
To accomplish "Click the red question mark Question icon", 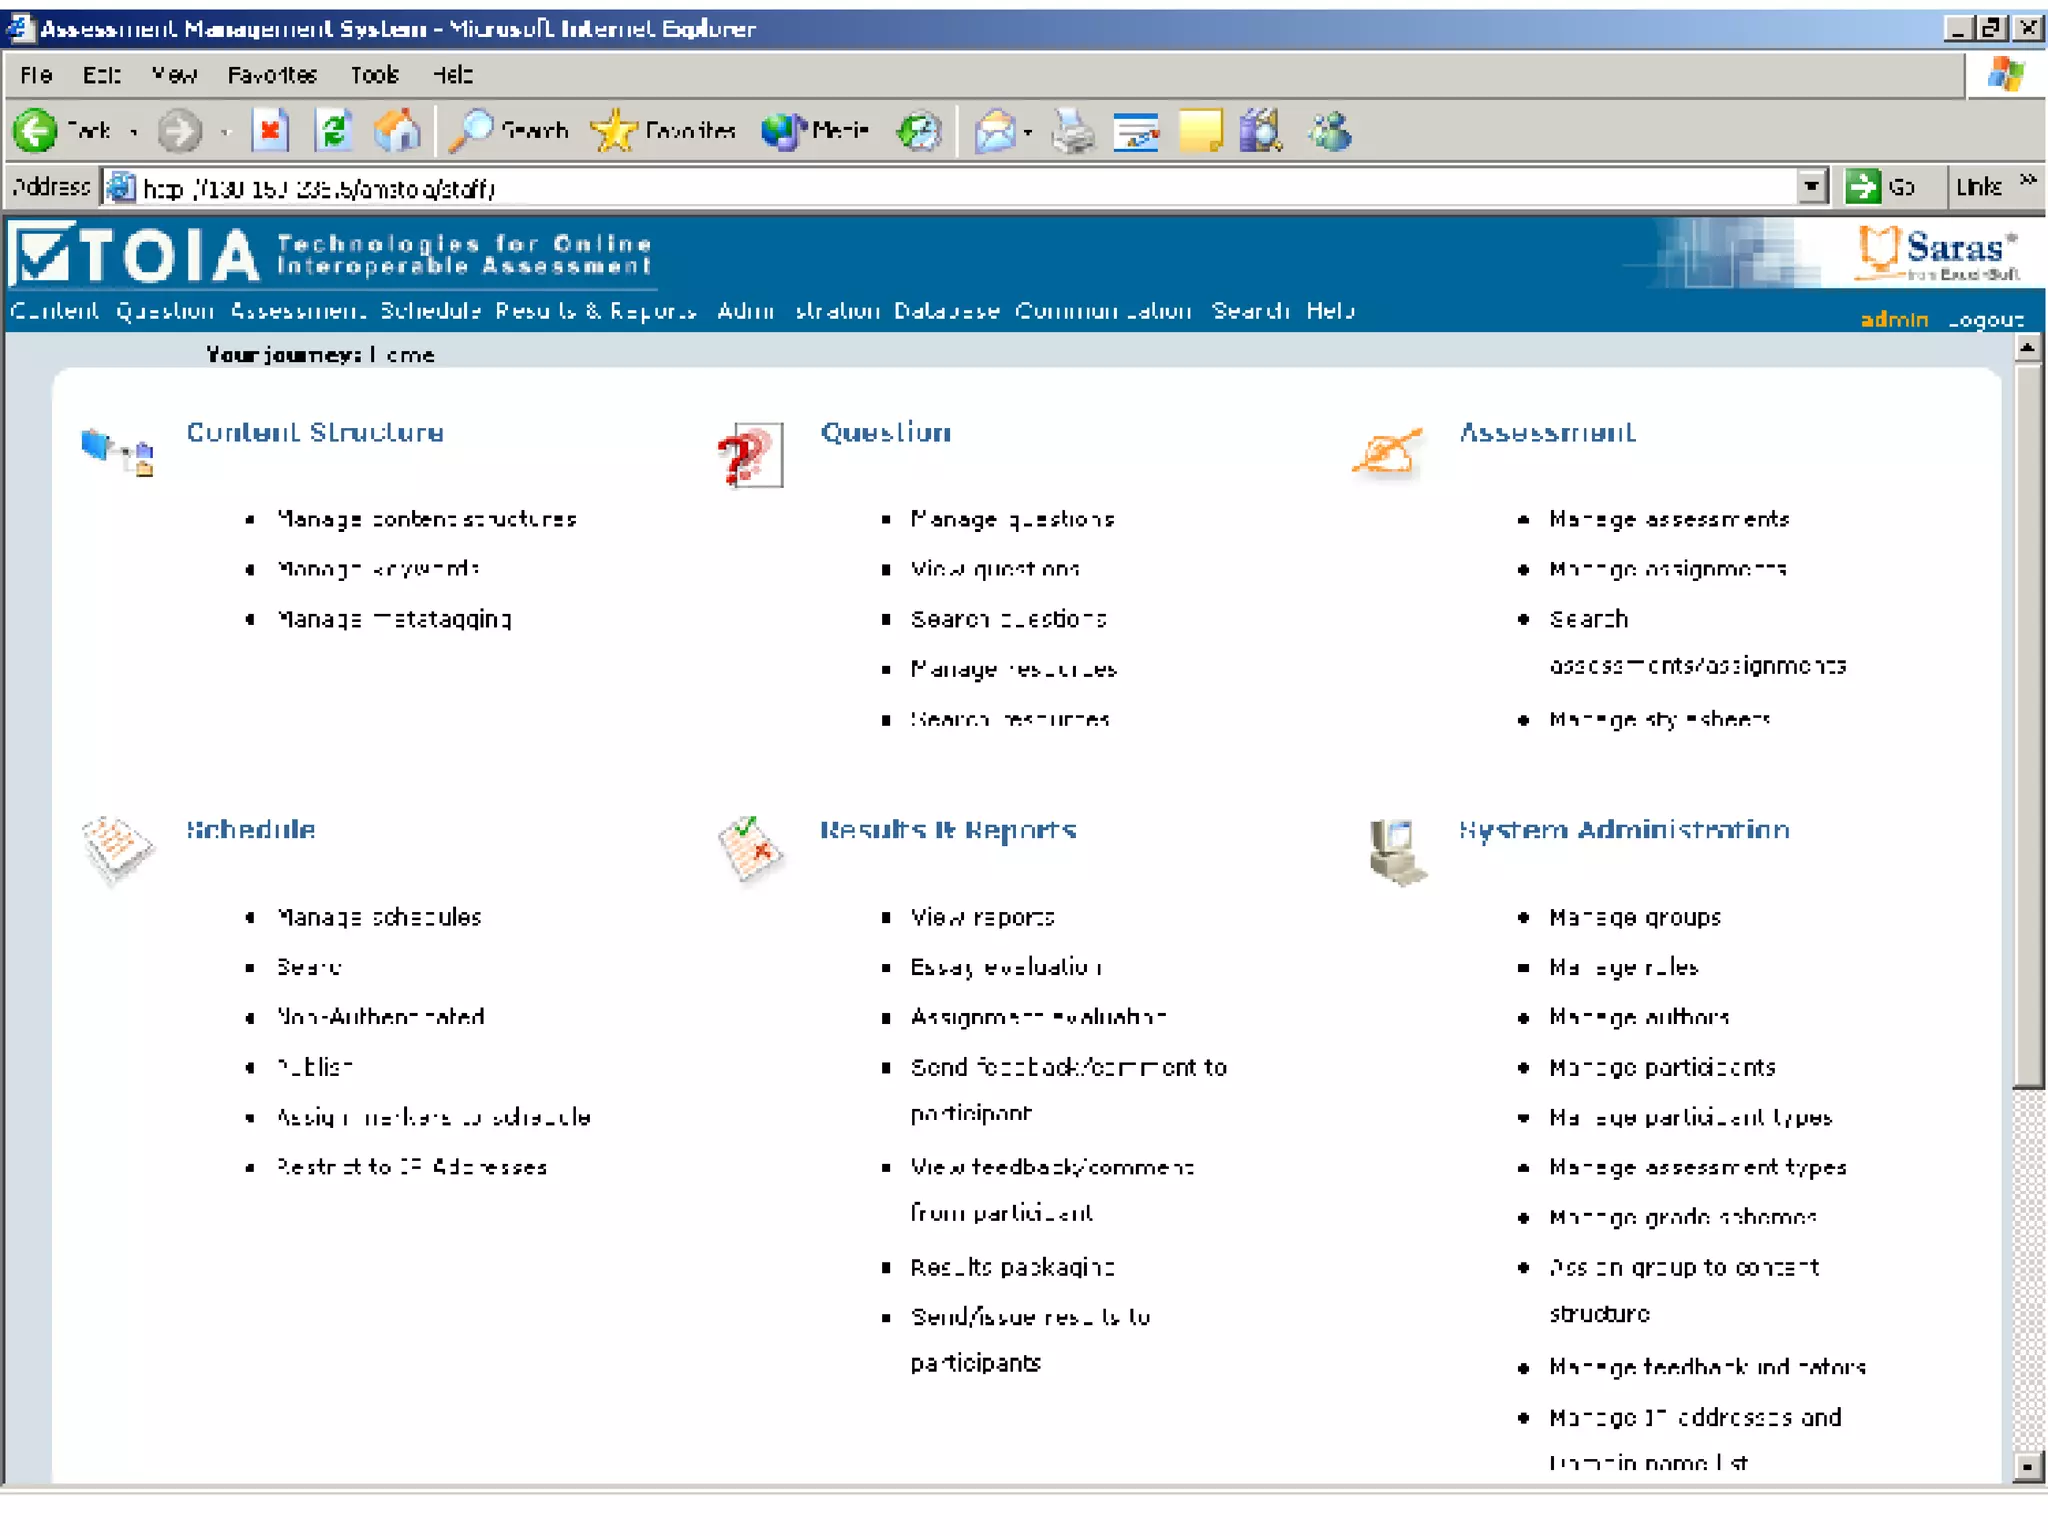I will pos(749,456).
